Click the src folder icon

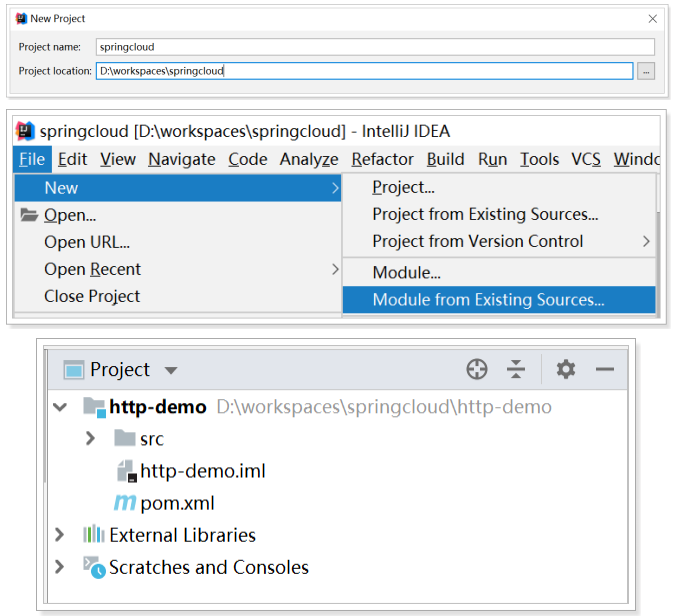click(x=125, y=438)
